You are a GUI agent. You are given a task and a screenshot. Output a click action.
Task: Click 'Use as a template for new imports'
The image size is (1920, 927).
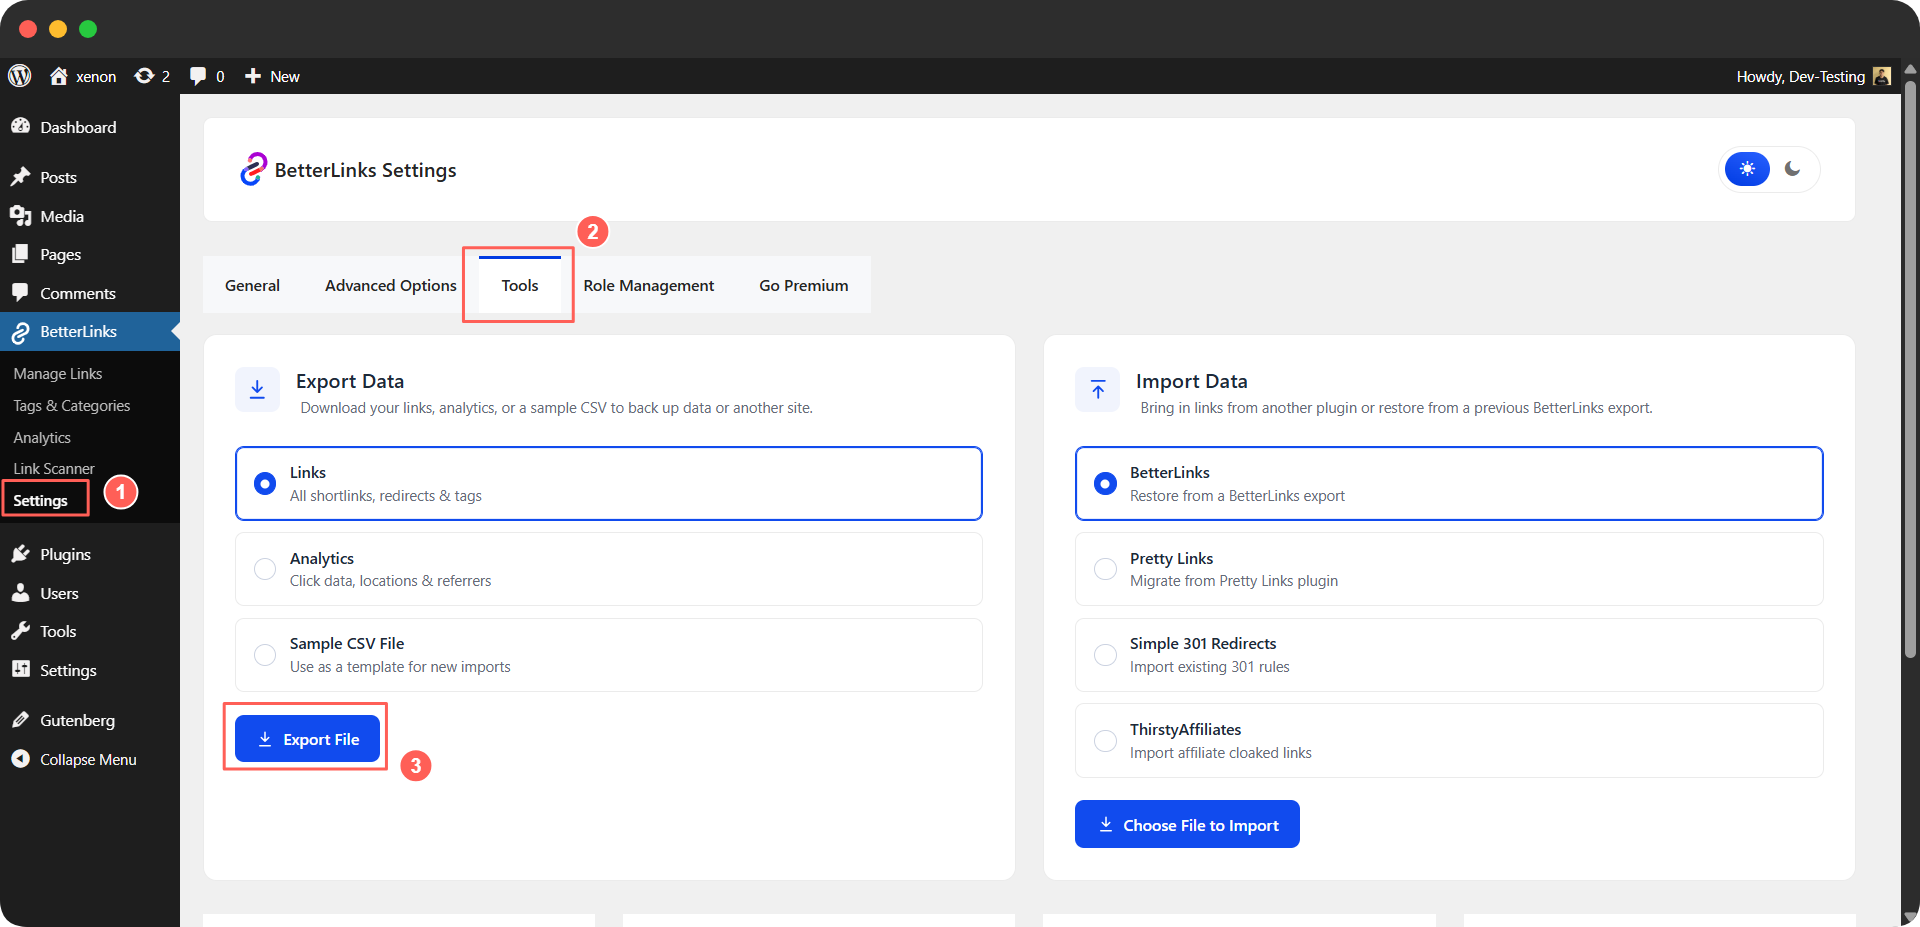tap(400, 667)
